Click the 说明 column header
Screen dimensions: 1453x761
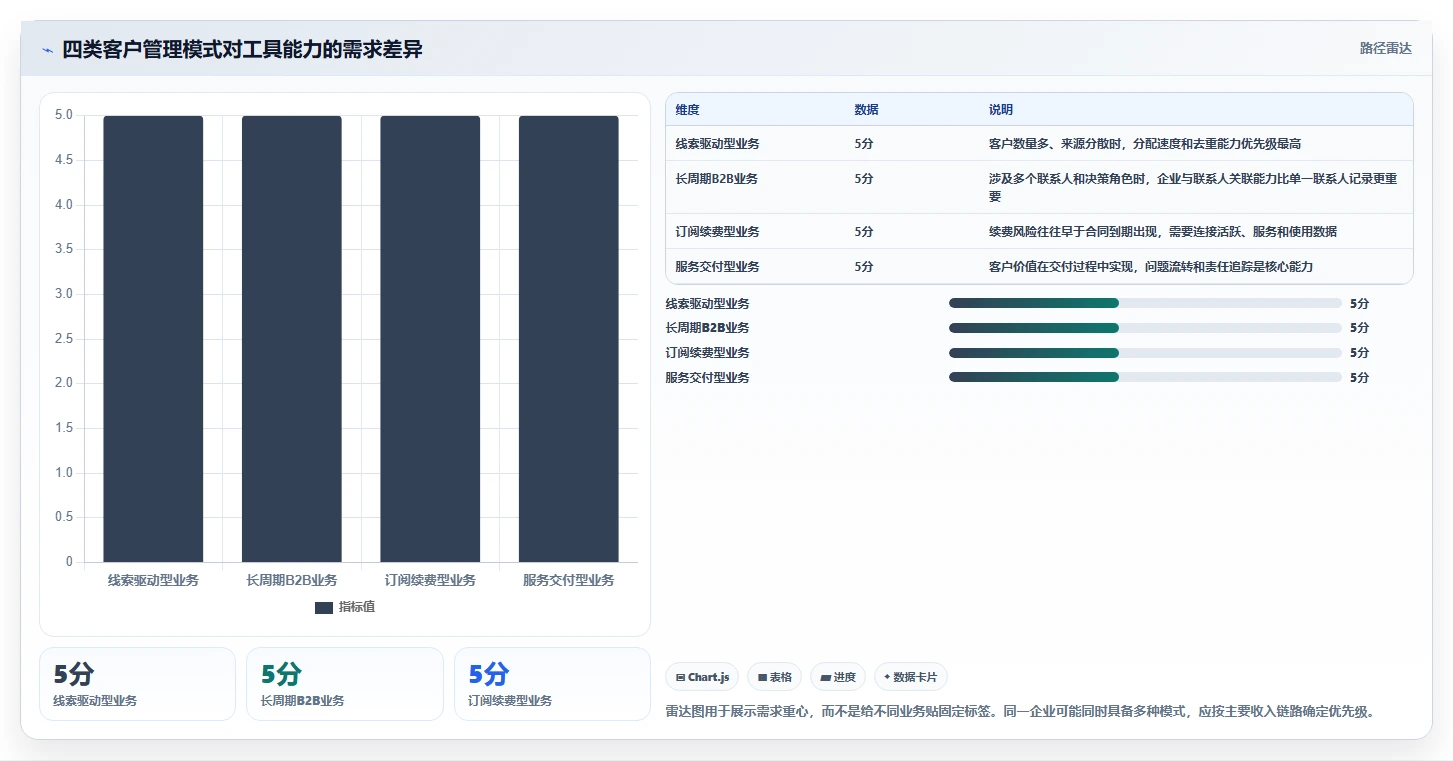[1001, 110]
